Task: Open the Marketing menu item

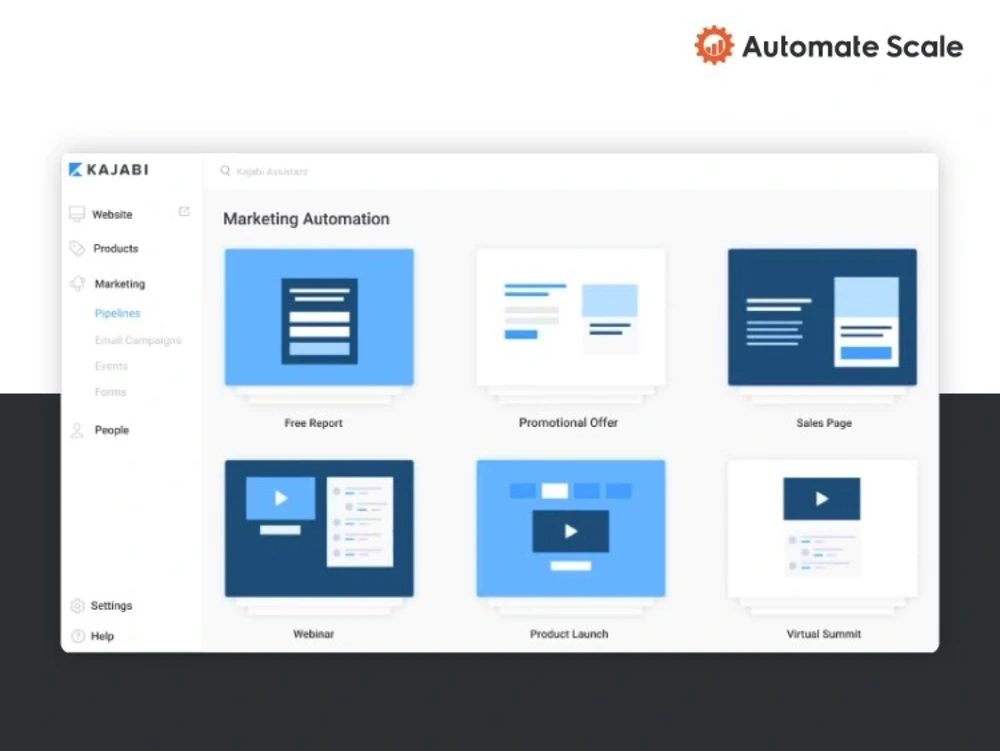Action: pos(120,284)
